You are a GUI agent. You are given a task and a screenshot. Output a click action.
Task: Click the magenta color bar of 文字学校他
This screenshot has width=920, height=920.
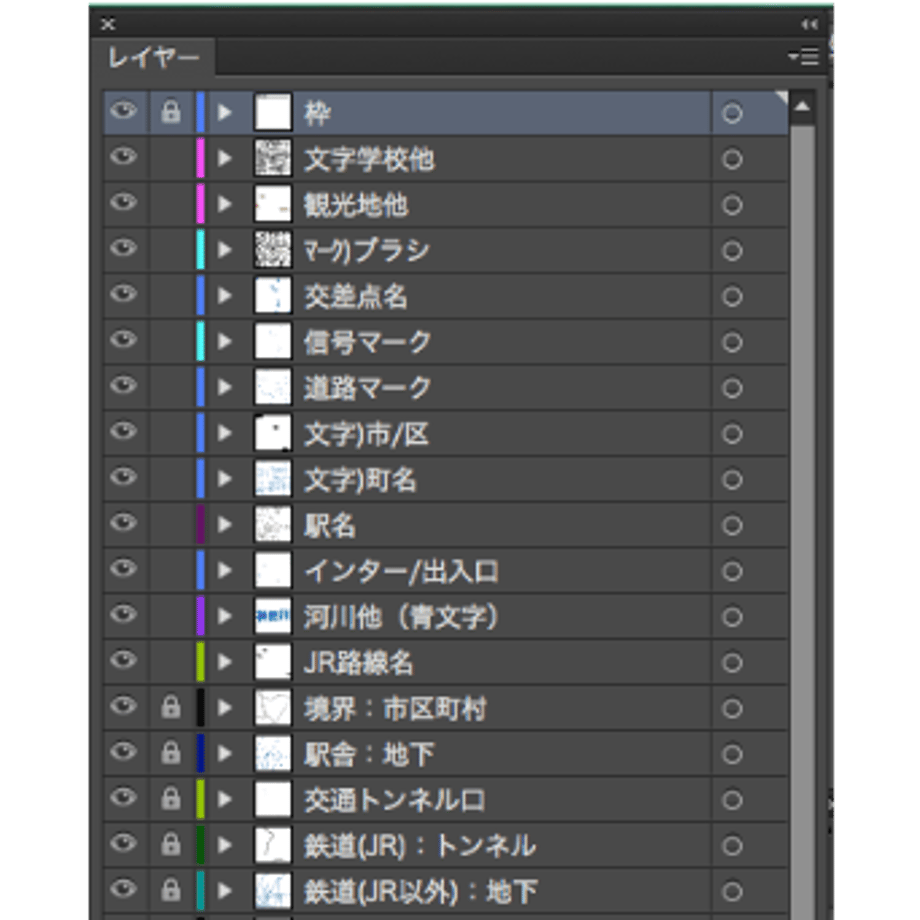(x=200, y=158)
